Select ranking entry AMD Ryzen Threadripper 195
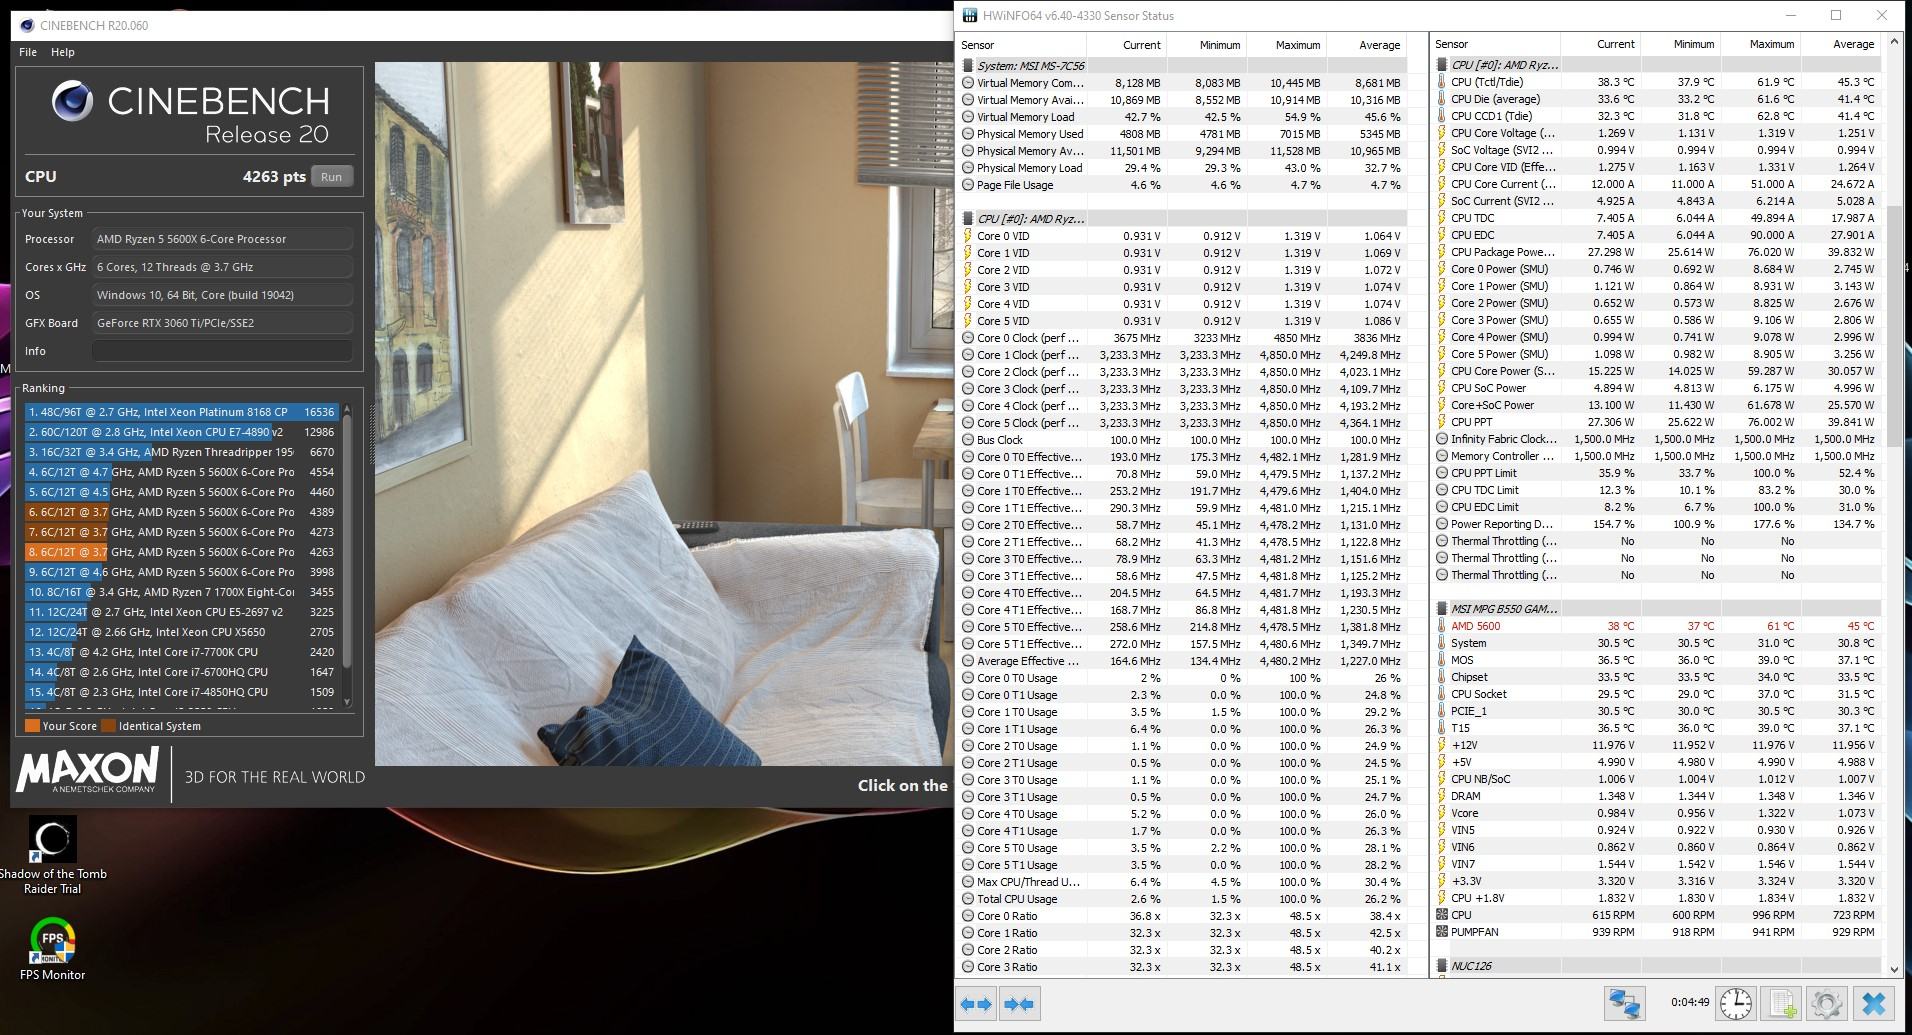 point(181,452)
